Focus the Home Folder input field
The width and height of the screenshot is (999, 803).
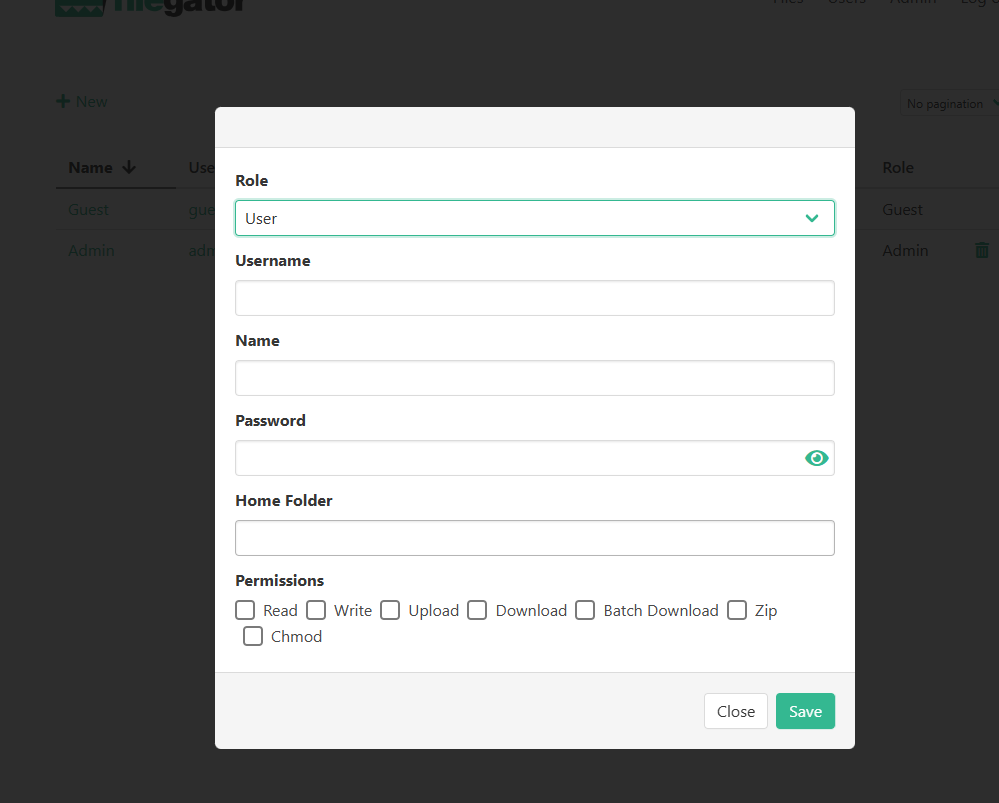point(535,538)
